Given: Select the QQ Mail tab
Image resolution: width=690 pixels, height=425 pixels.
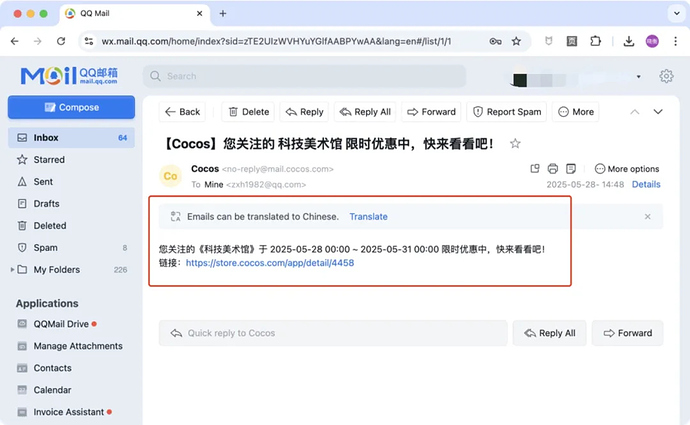Looking at the screenshot, I should (134, 14).
